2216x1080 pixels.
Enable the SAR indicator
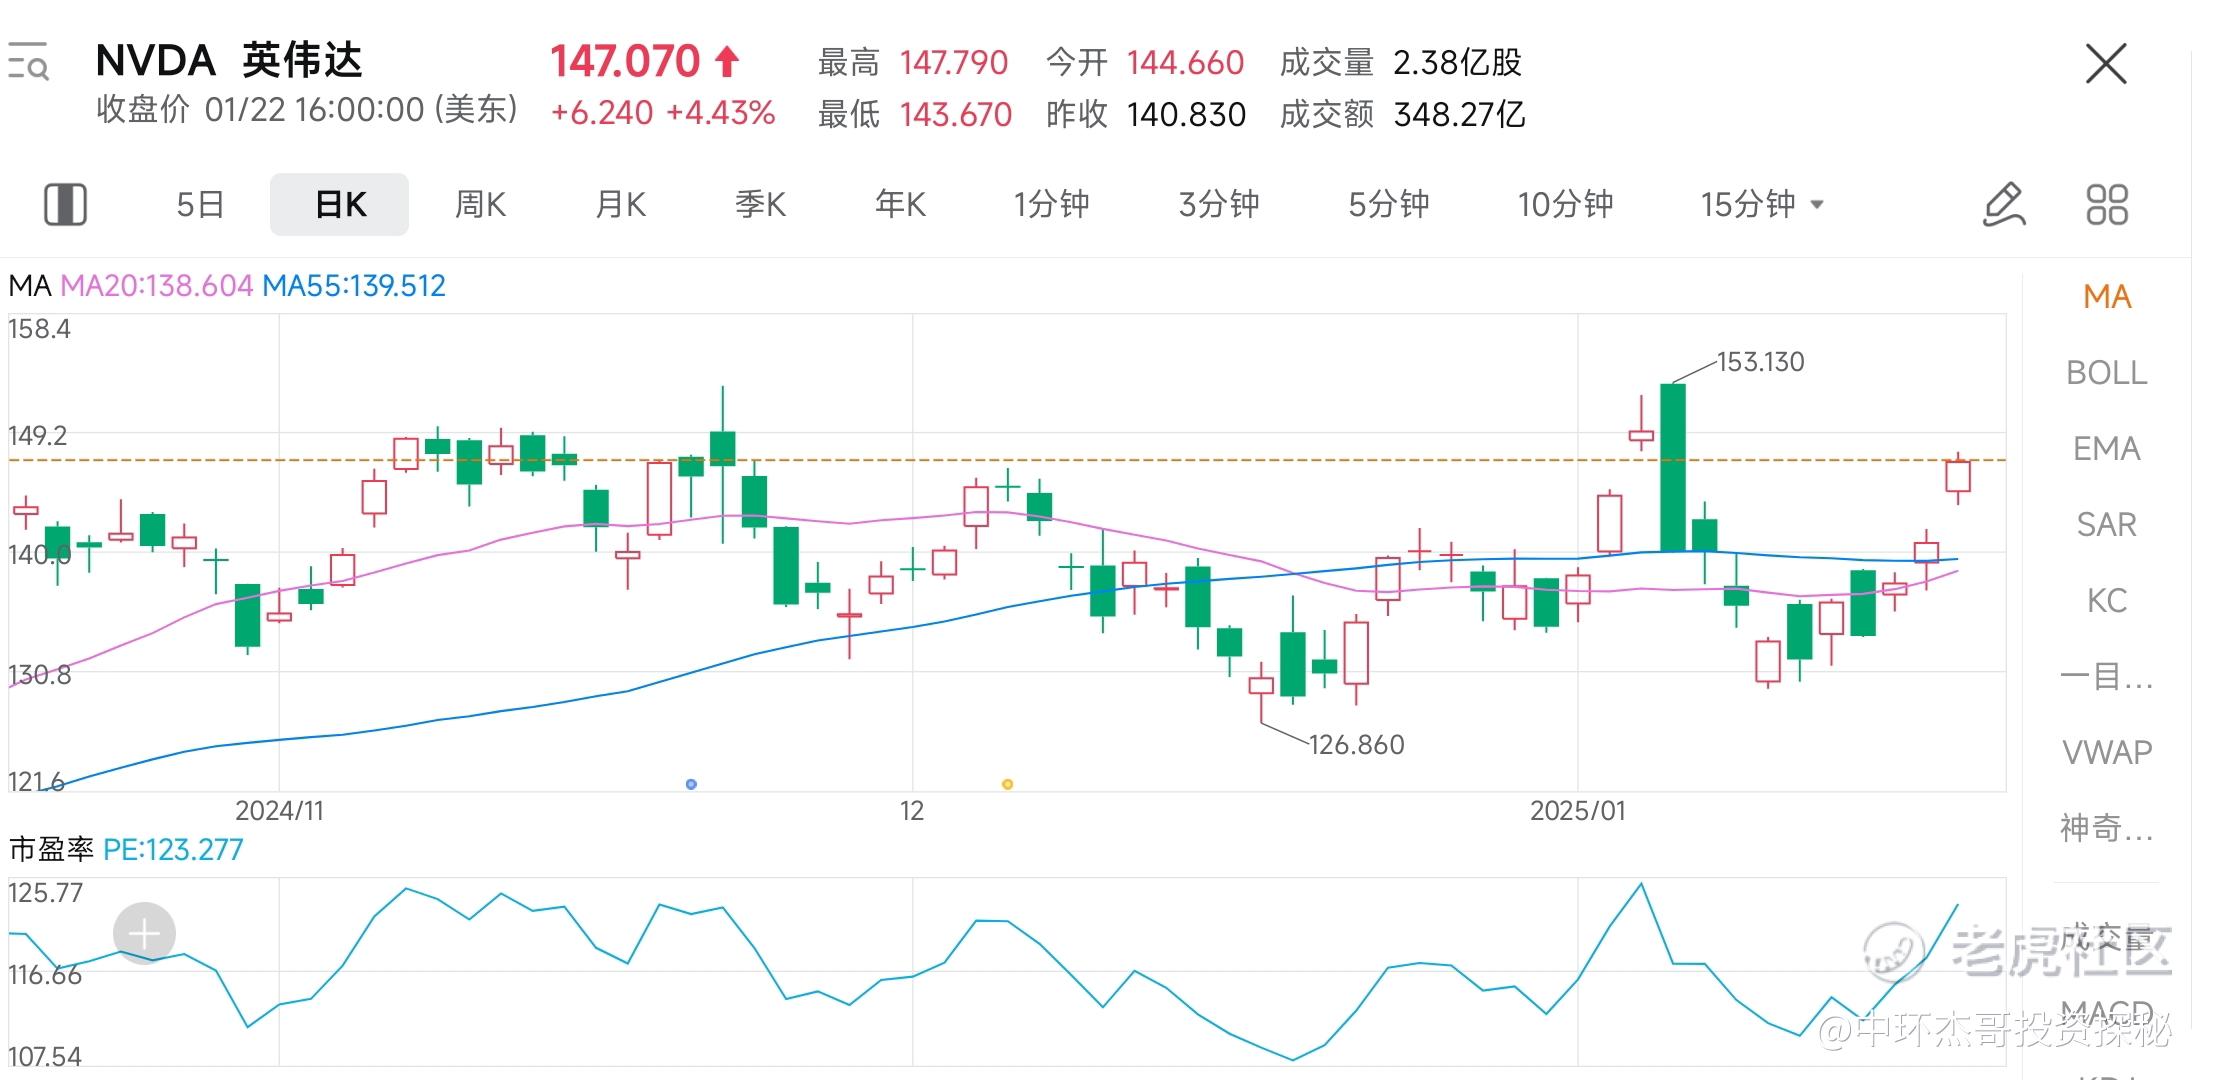point(2107,525)
